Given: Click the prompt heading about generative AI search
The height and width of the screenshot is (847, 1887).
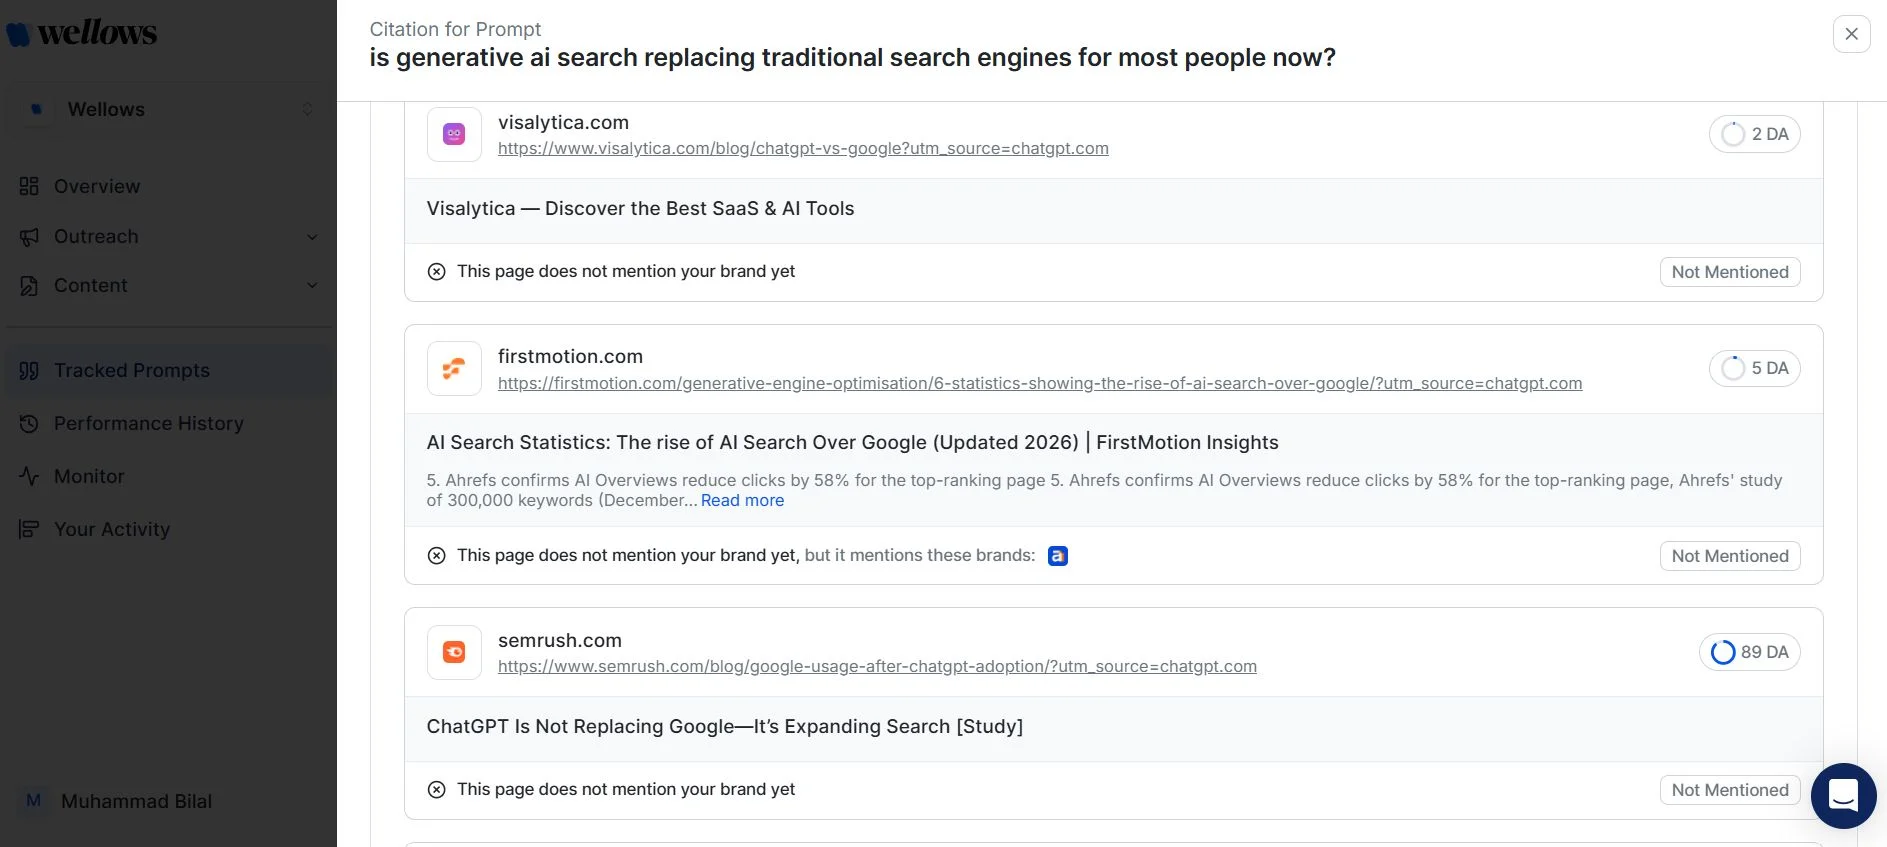Looking at the screenshot, I should (x=852, y=58).
